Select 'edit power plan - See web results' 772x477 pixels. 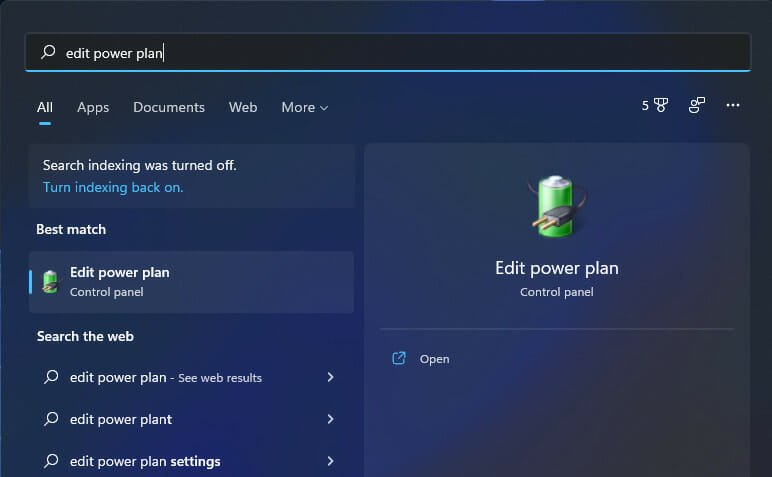[x=192, y=377]
